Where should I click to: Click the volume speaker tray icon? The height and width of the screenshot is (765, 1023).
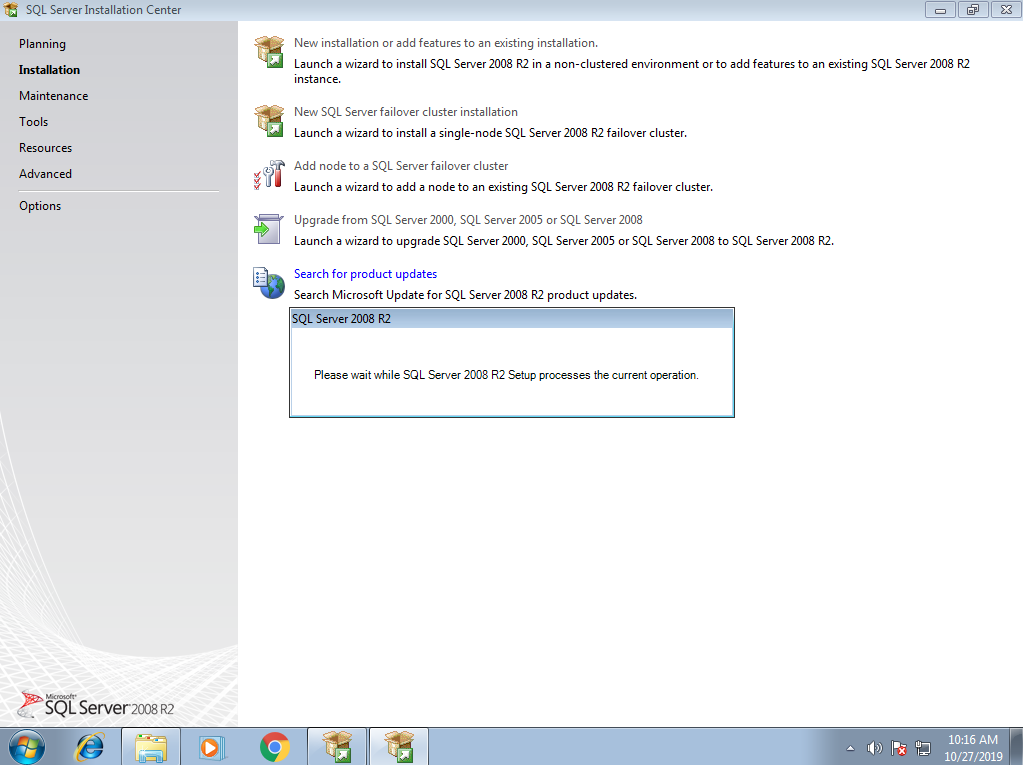(x=874, y=748)
